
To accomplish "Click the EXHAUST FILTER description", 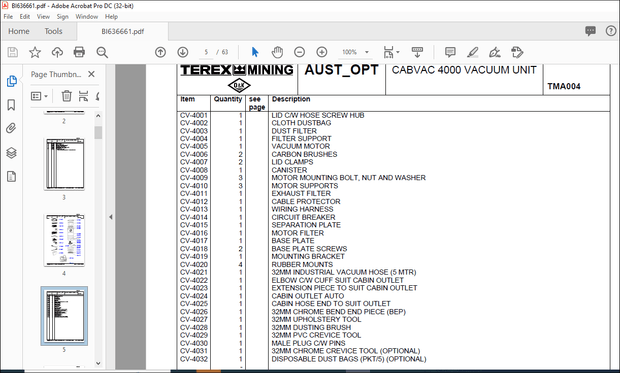I will pos(301,193).
